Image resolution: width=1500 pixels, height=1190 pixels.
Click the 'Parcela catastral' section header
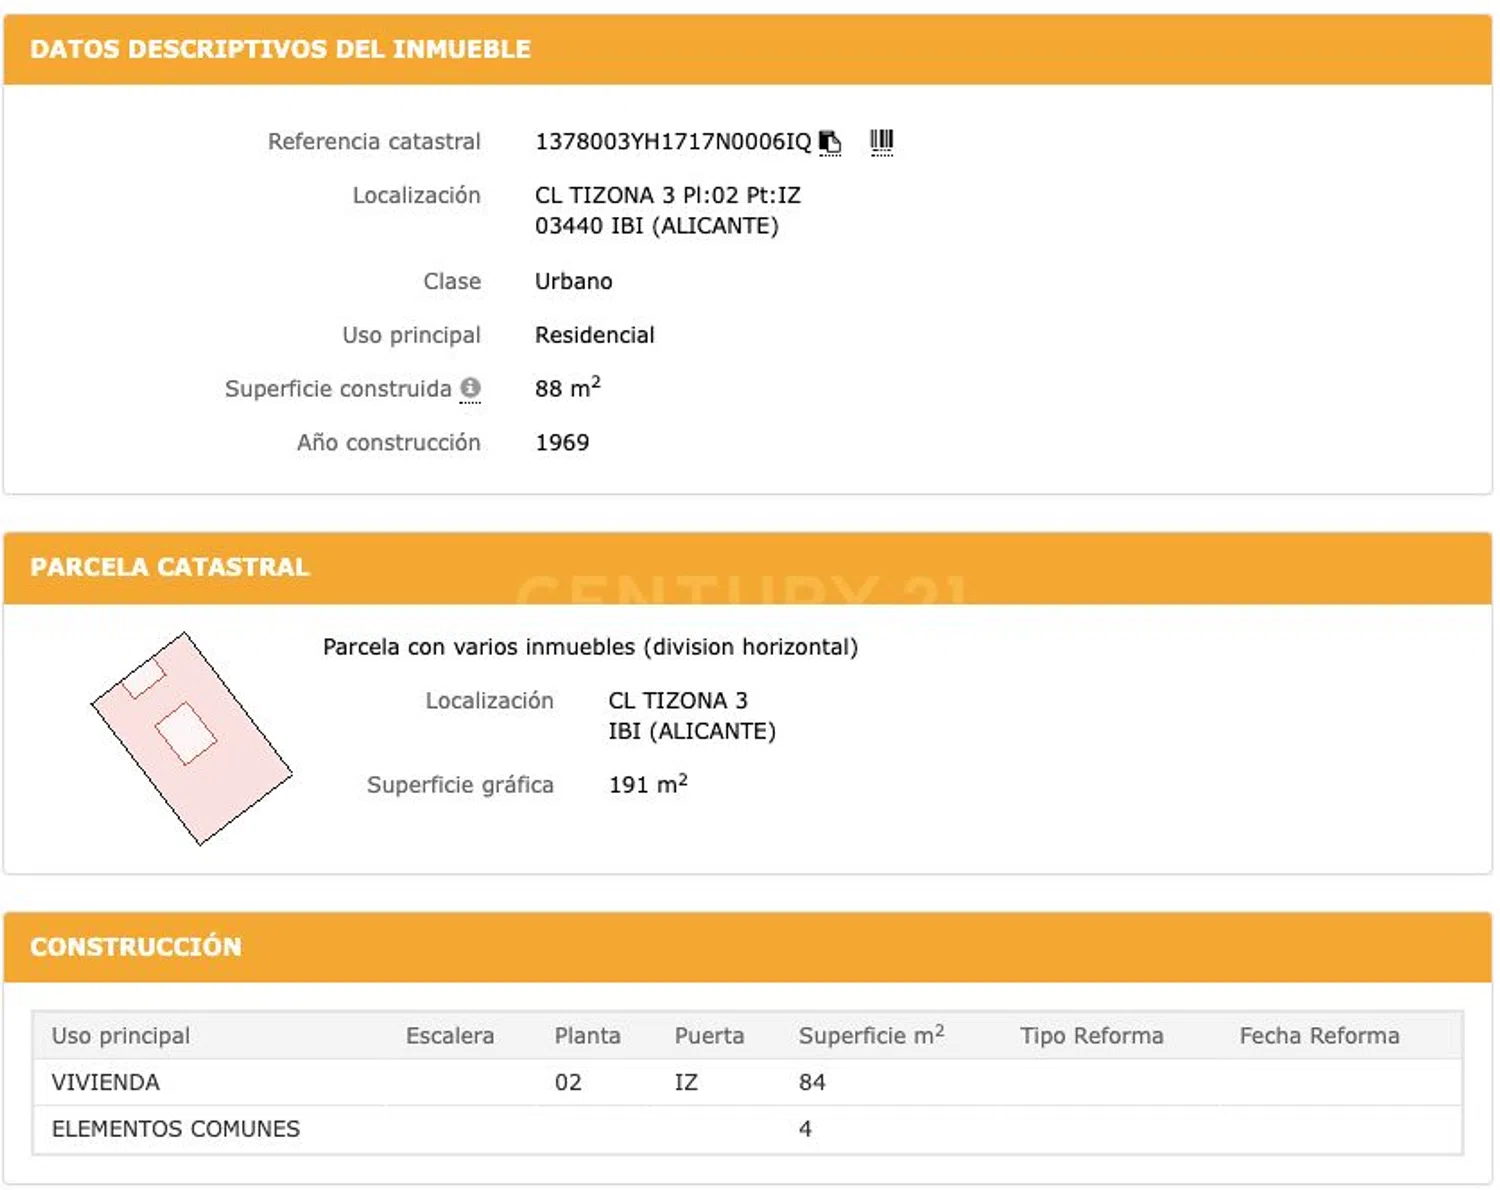(170, 567)
